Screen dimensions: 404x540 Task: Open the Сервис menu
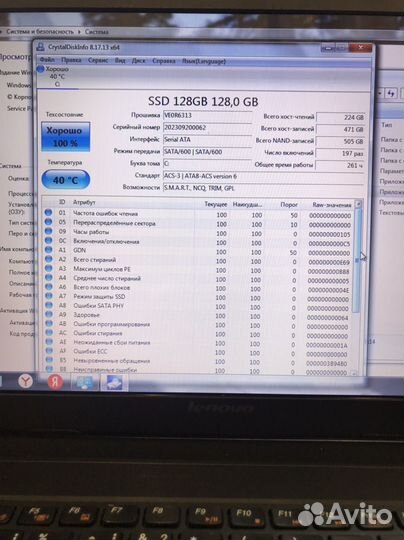[98, 60]
